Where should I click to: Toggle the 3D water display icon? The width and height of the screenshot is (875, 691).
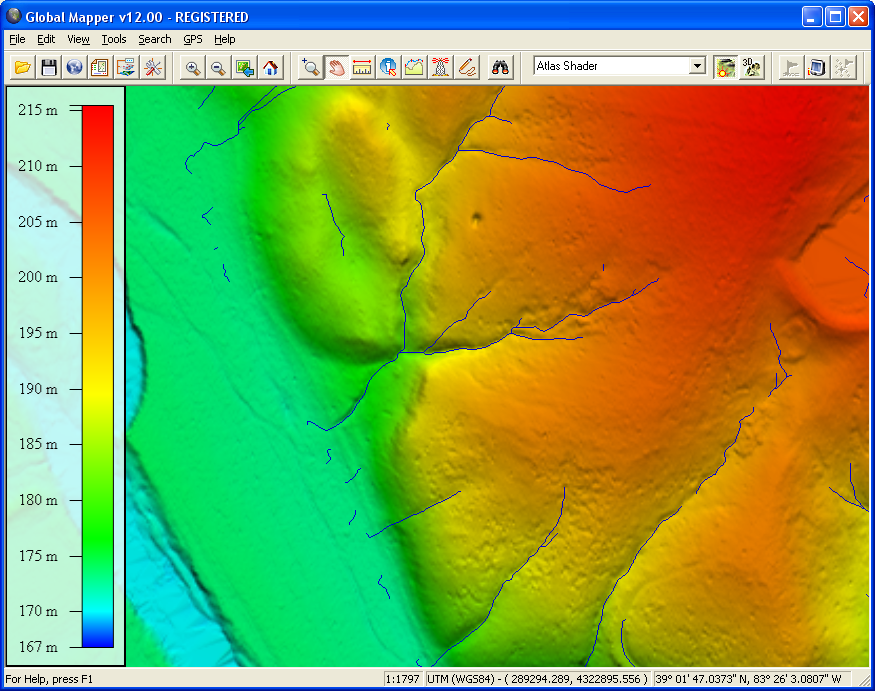click(x=750, y=67)
